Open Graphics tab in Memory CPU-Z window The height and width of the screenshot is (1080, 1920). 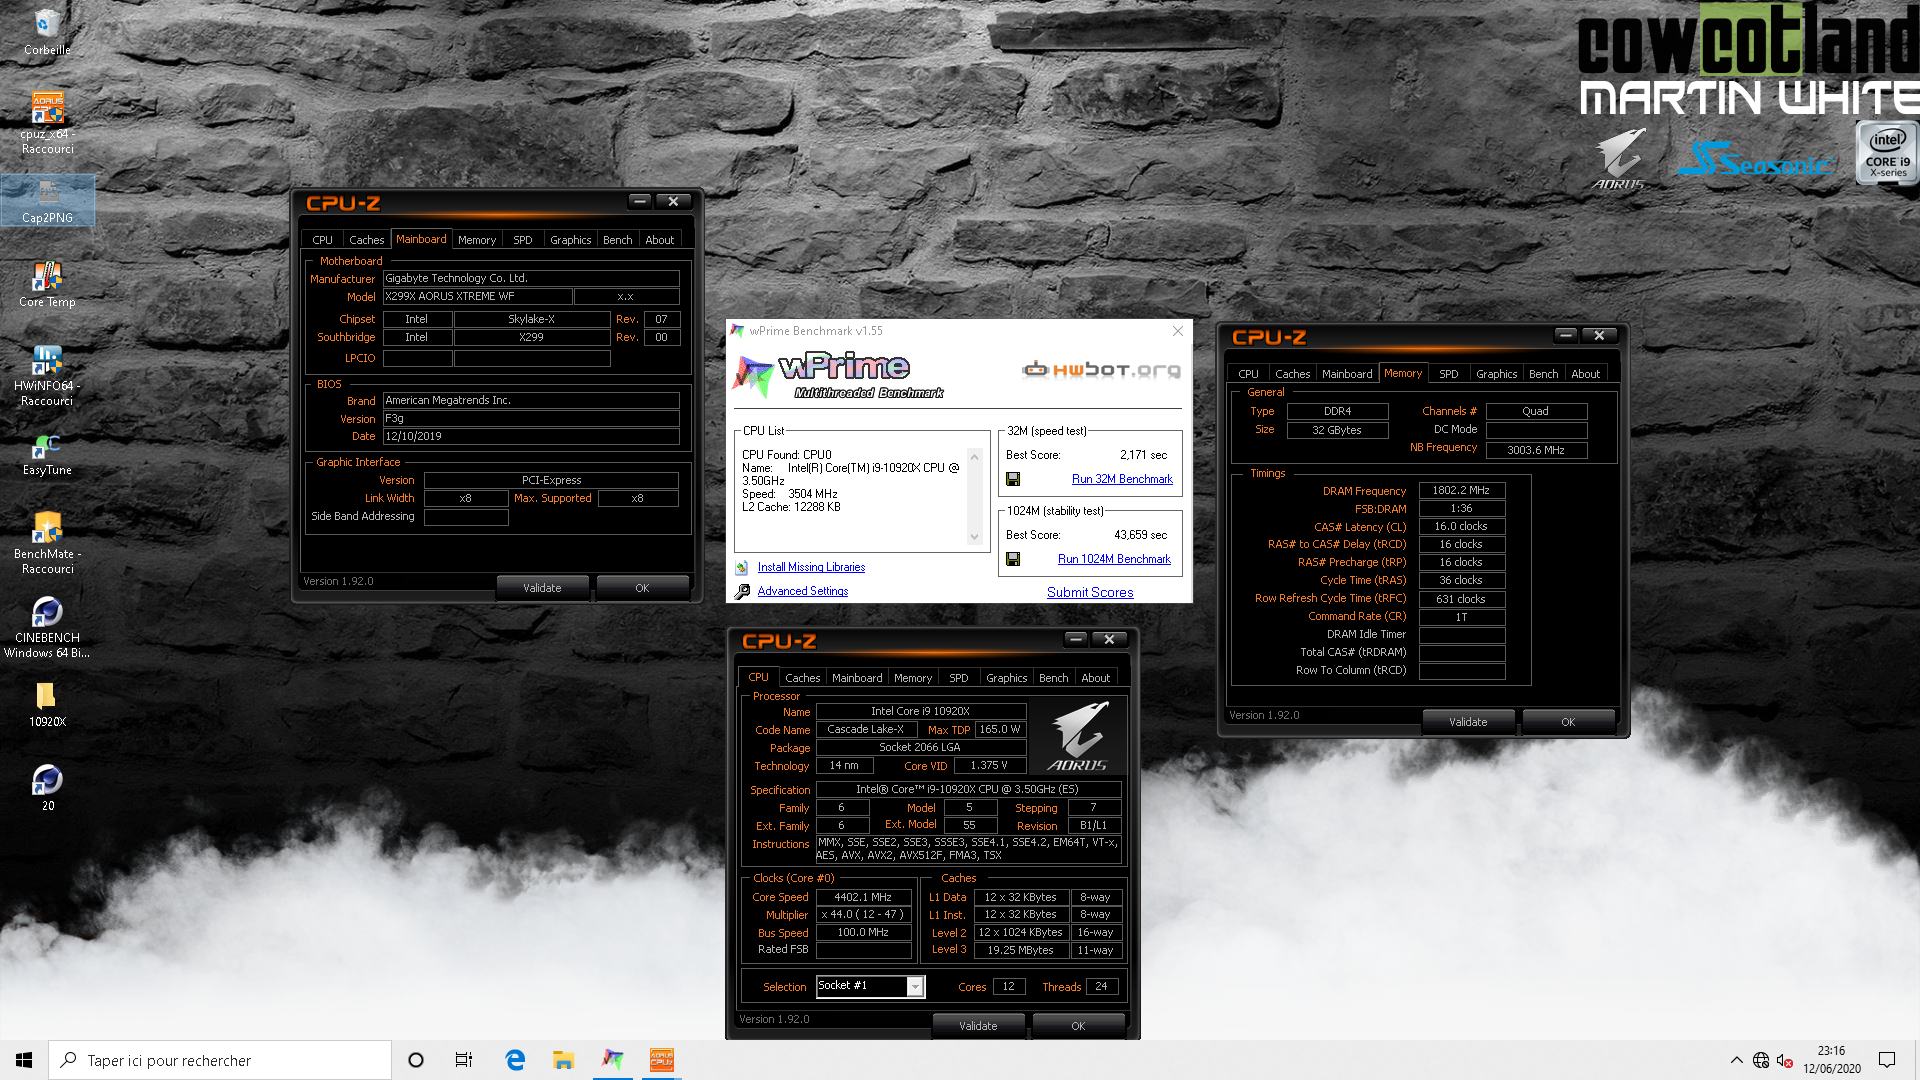pos(1496,374)
